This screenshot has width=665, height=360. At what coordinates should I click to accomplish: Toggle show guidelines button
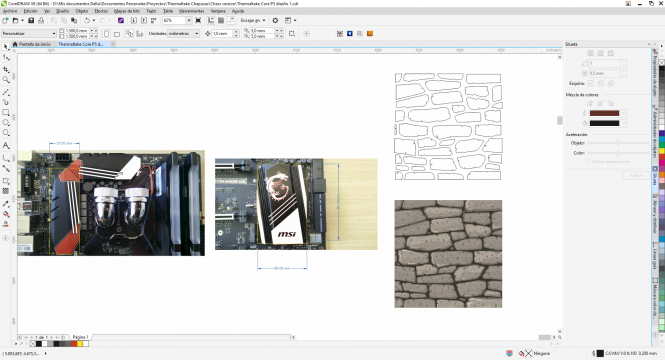(x=231, y=20)
